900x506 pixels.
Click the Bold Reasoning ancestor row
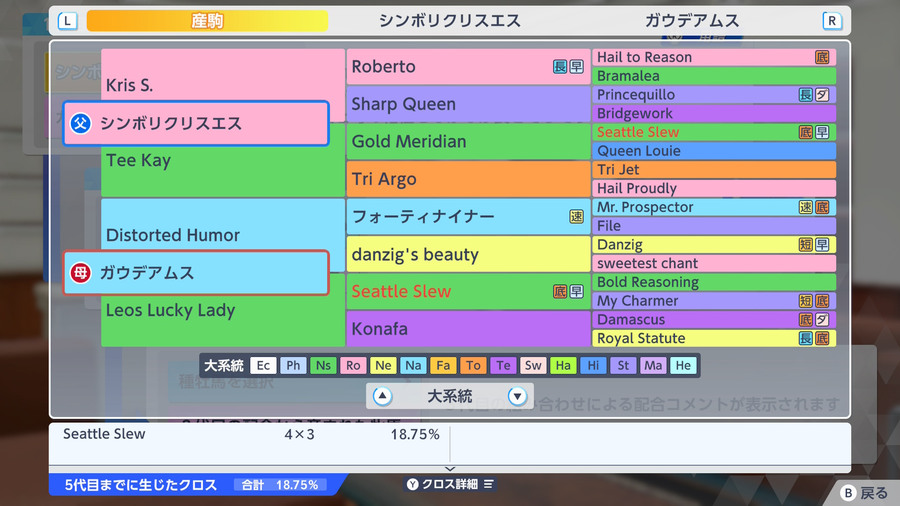tap(714, 282)
